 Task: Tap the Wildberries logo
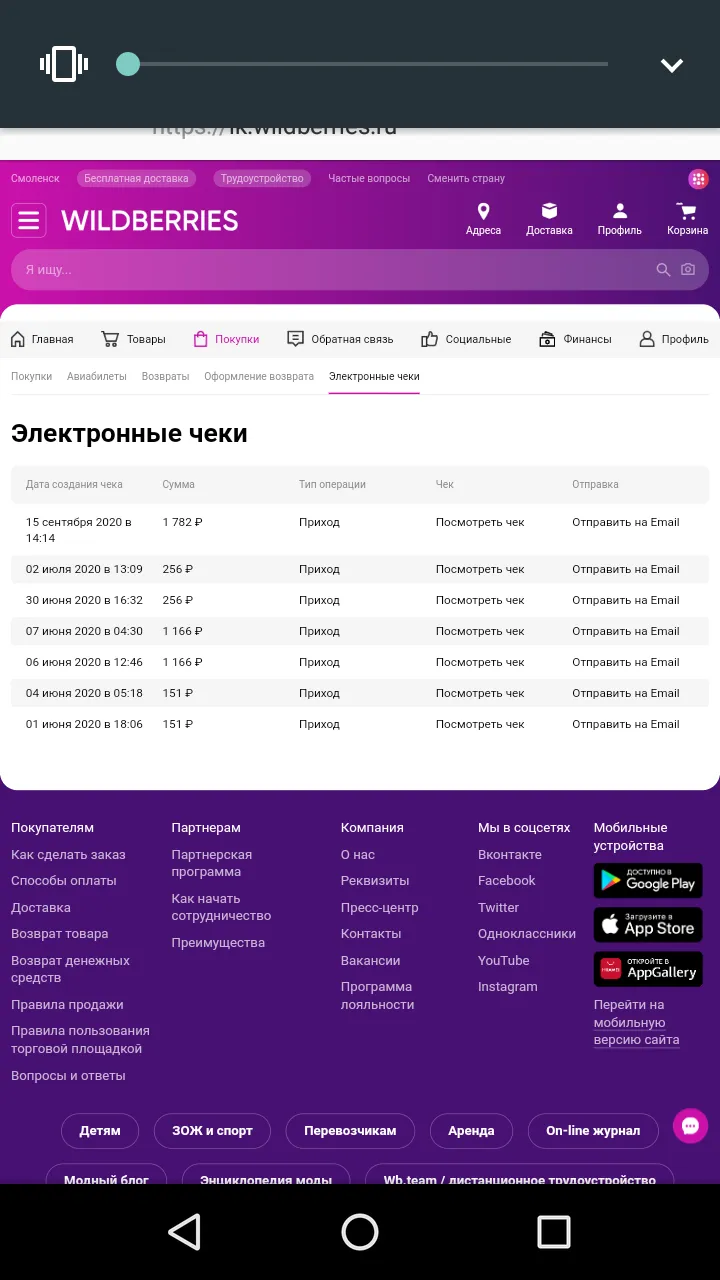pyautogui.click(x=150, y=220)
